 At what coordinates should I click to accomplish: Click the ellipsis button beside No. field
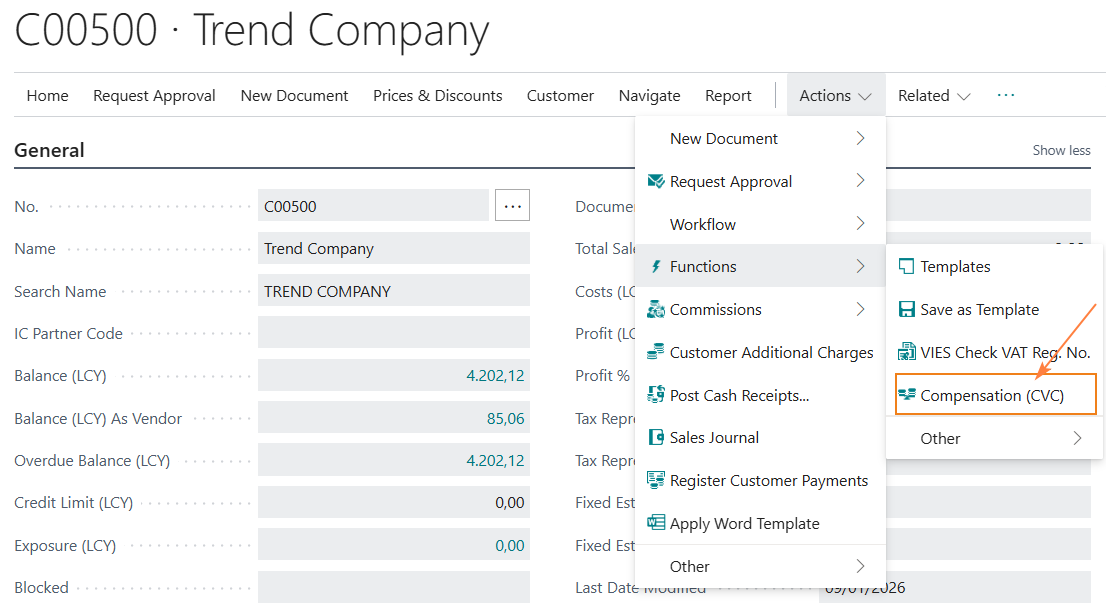click(512, 206)
